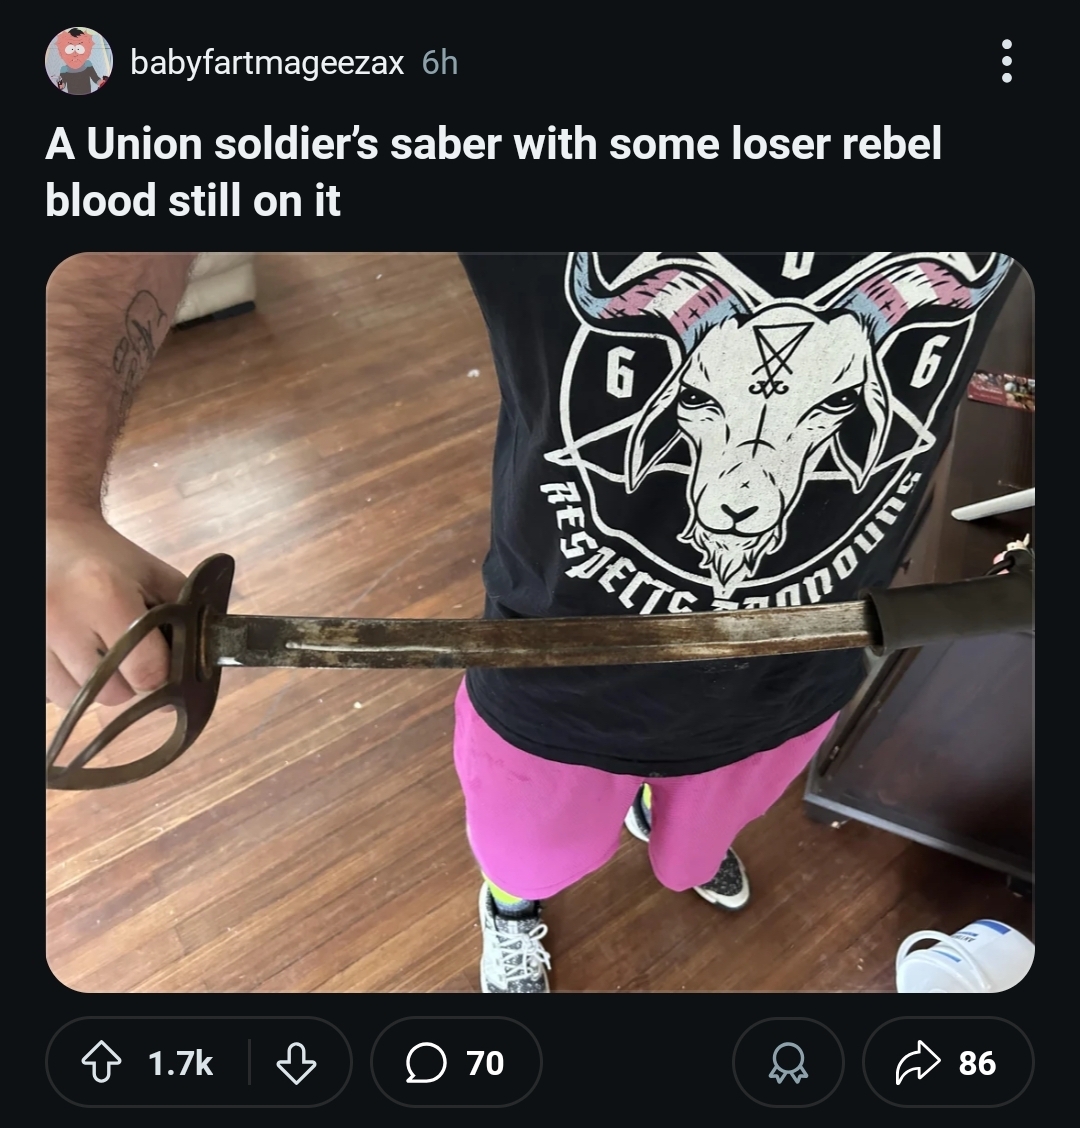The height and width of the screenshot is (1128, 1080).
Task: Click the 6h post timestamp
Action: point(440,63)
